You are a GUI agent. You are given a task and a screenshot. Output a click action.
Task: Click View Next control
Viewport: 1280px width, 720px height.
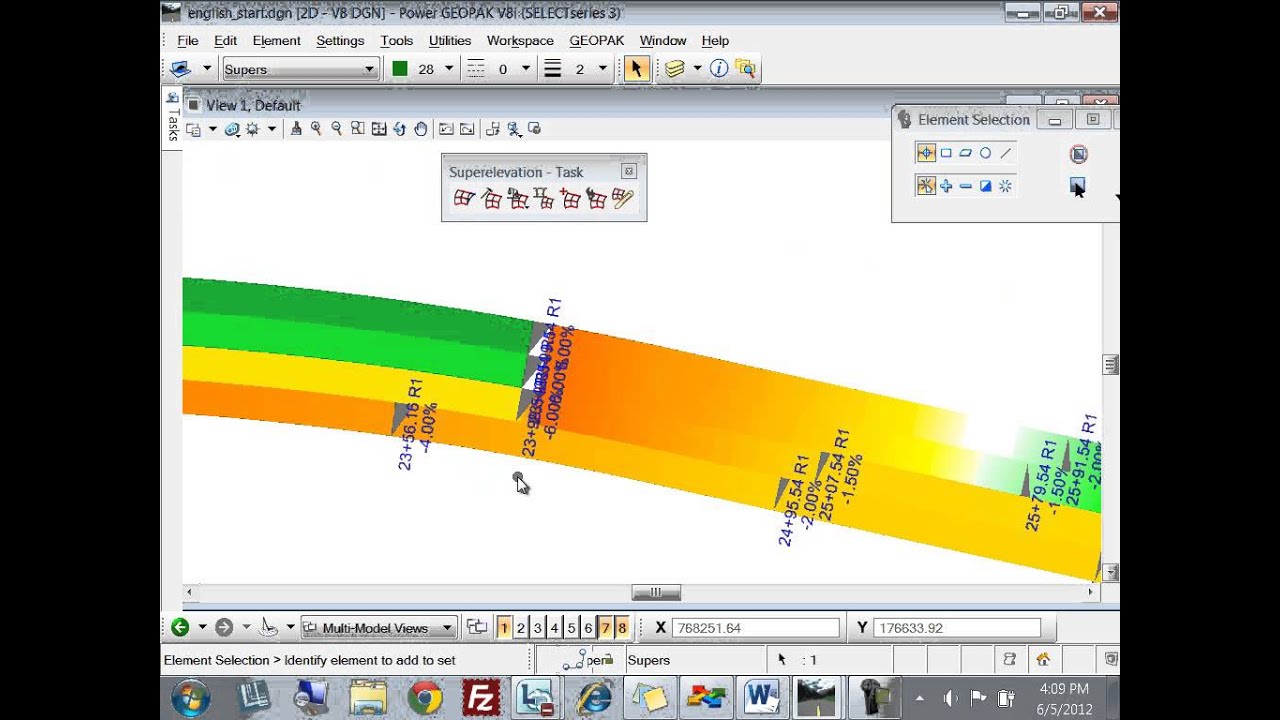tap(466, 129)
